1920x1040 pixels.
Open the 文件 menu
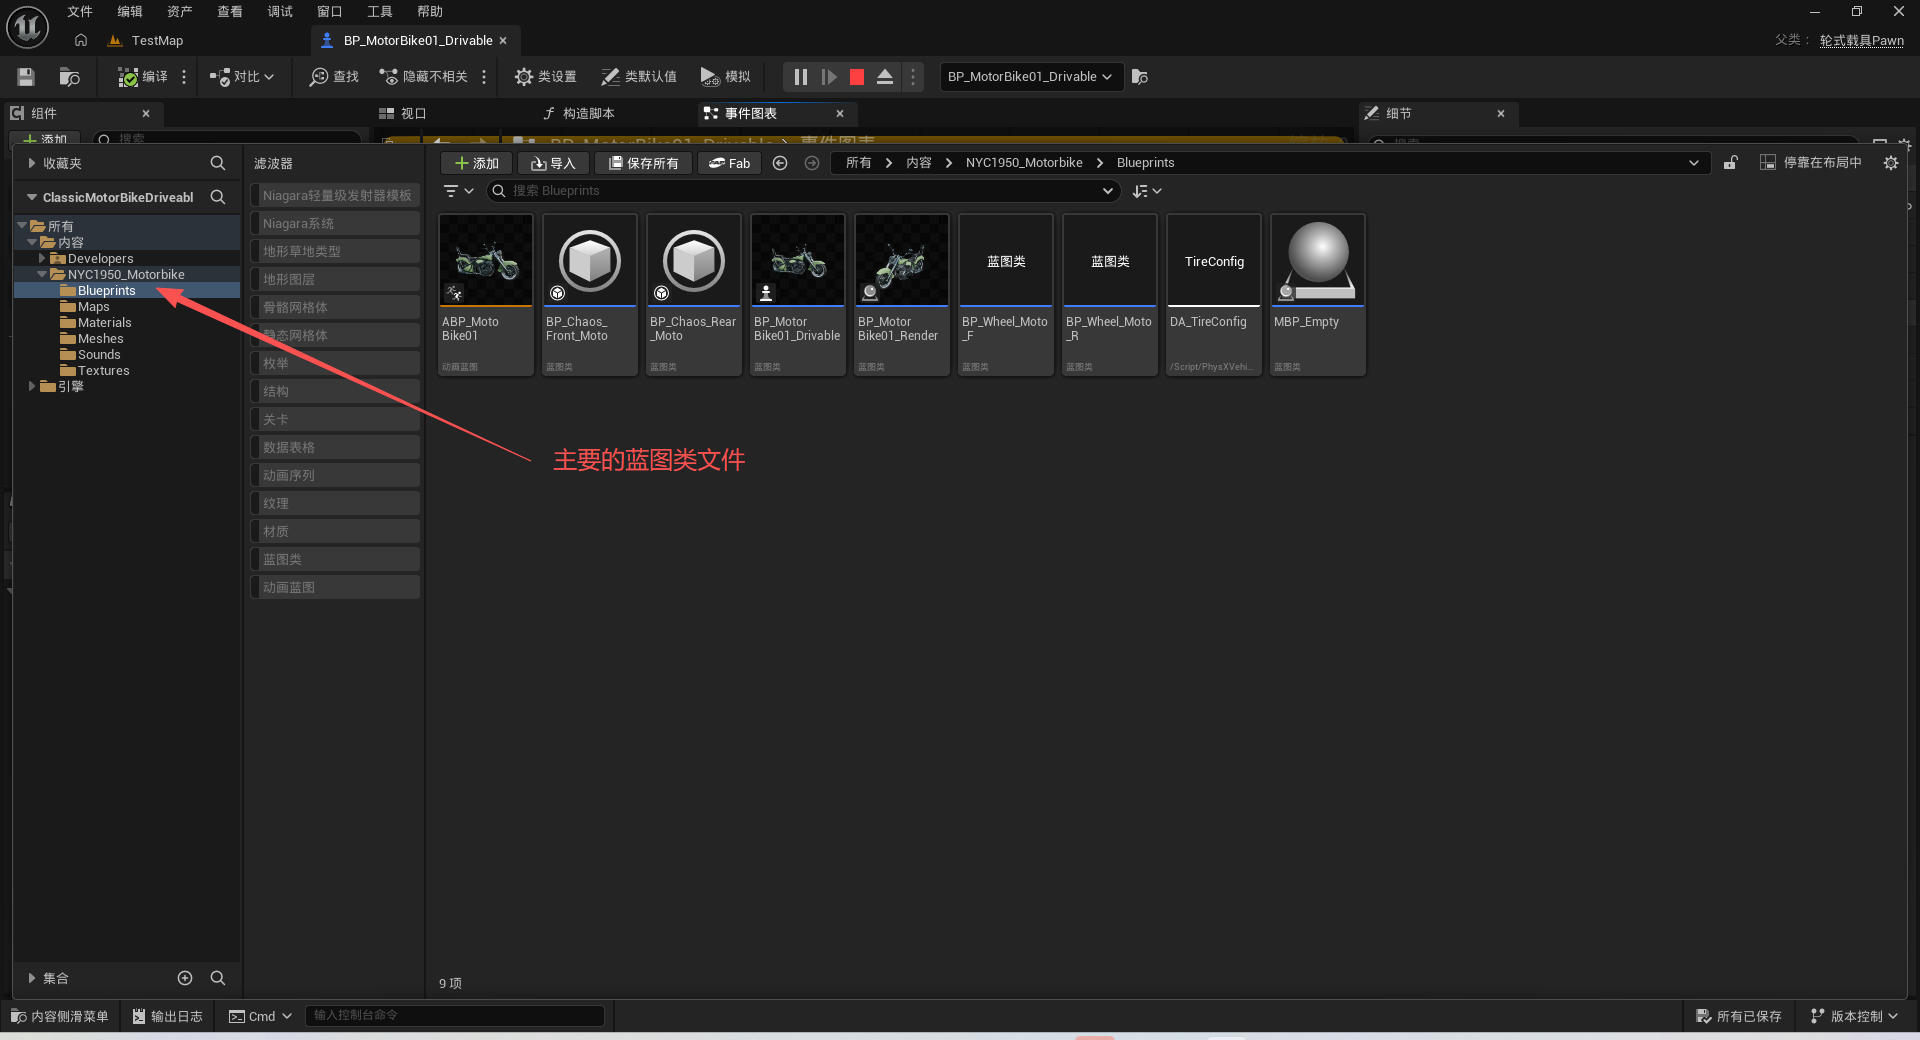pyautogui.click(x=80, y=11)
